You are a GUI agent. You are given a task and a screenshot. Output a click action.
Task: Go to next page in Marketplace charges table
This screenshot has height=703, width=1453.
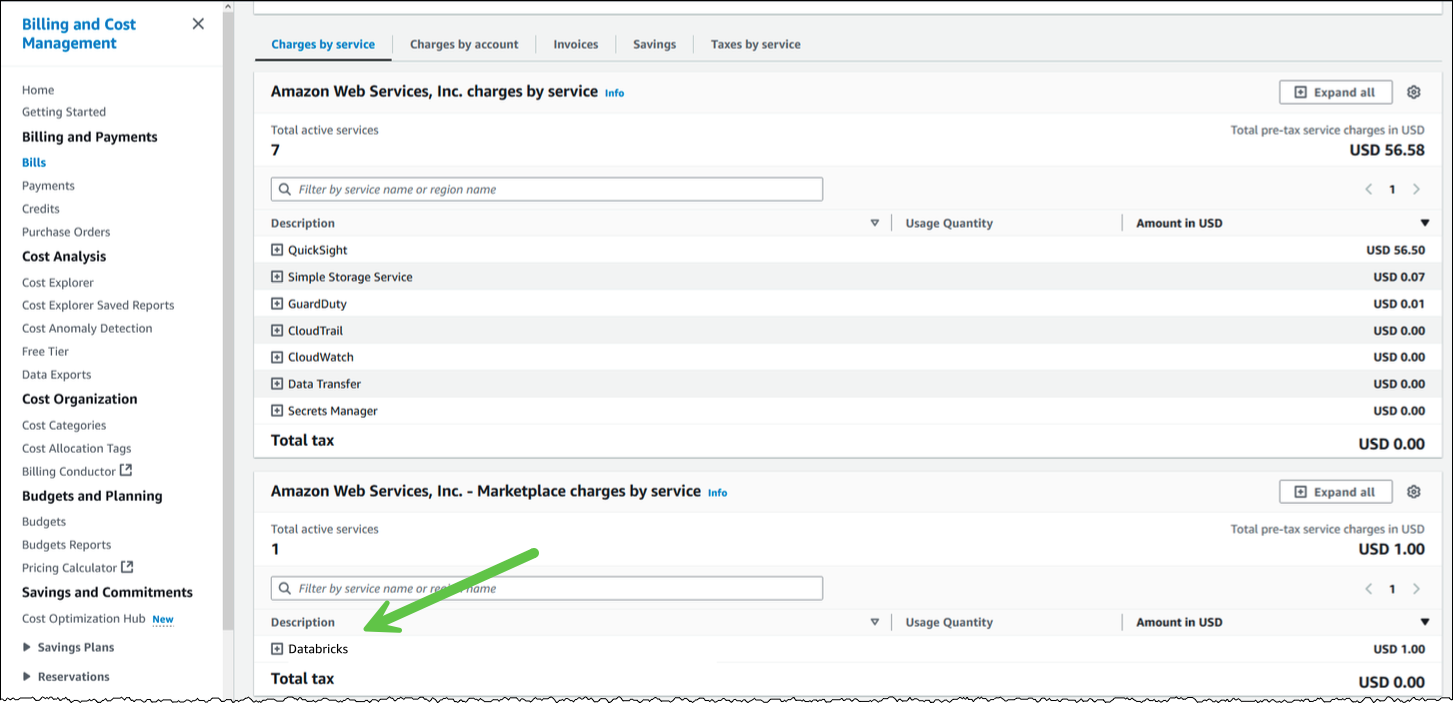click(1416, 589)
